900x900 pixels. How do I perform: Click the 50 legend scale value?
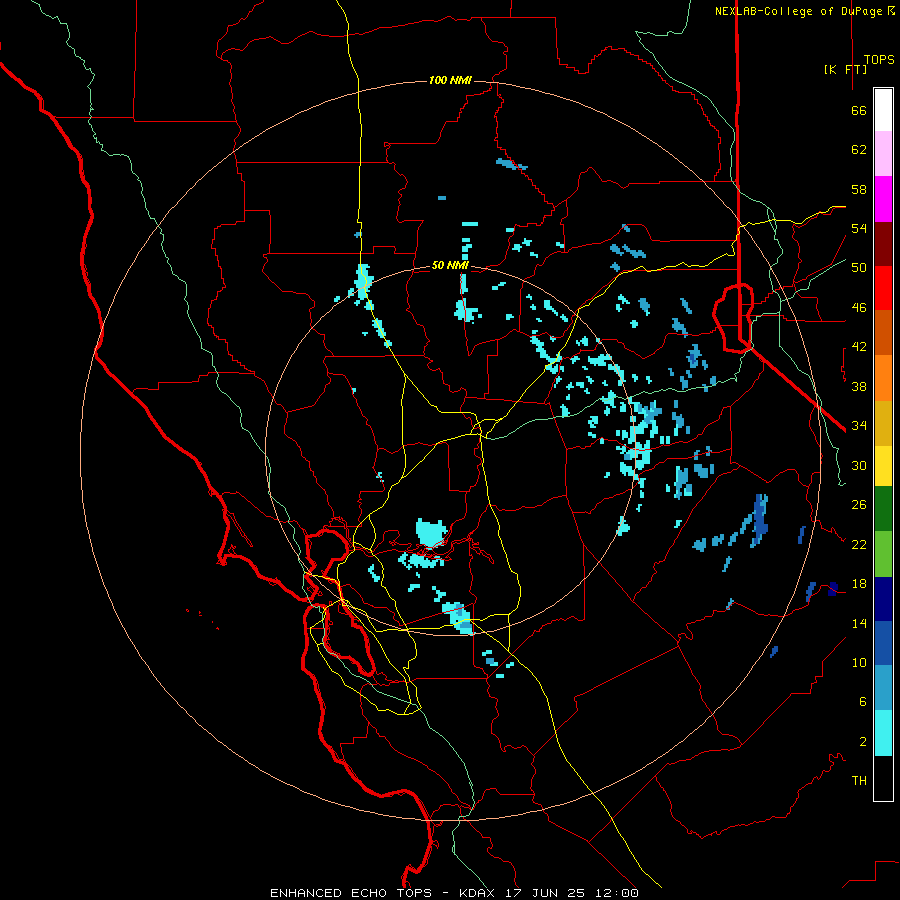[859, 268]
